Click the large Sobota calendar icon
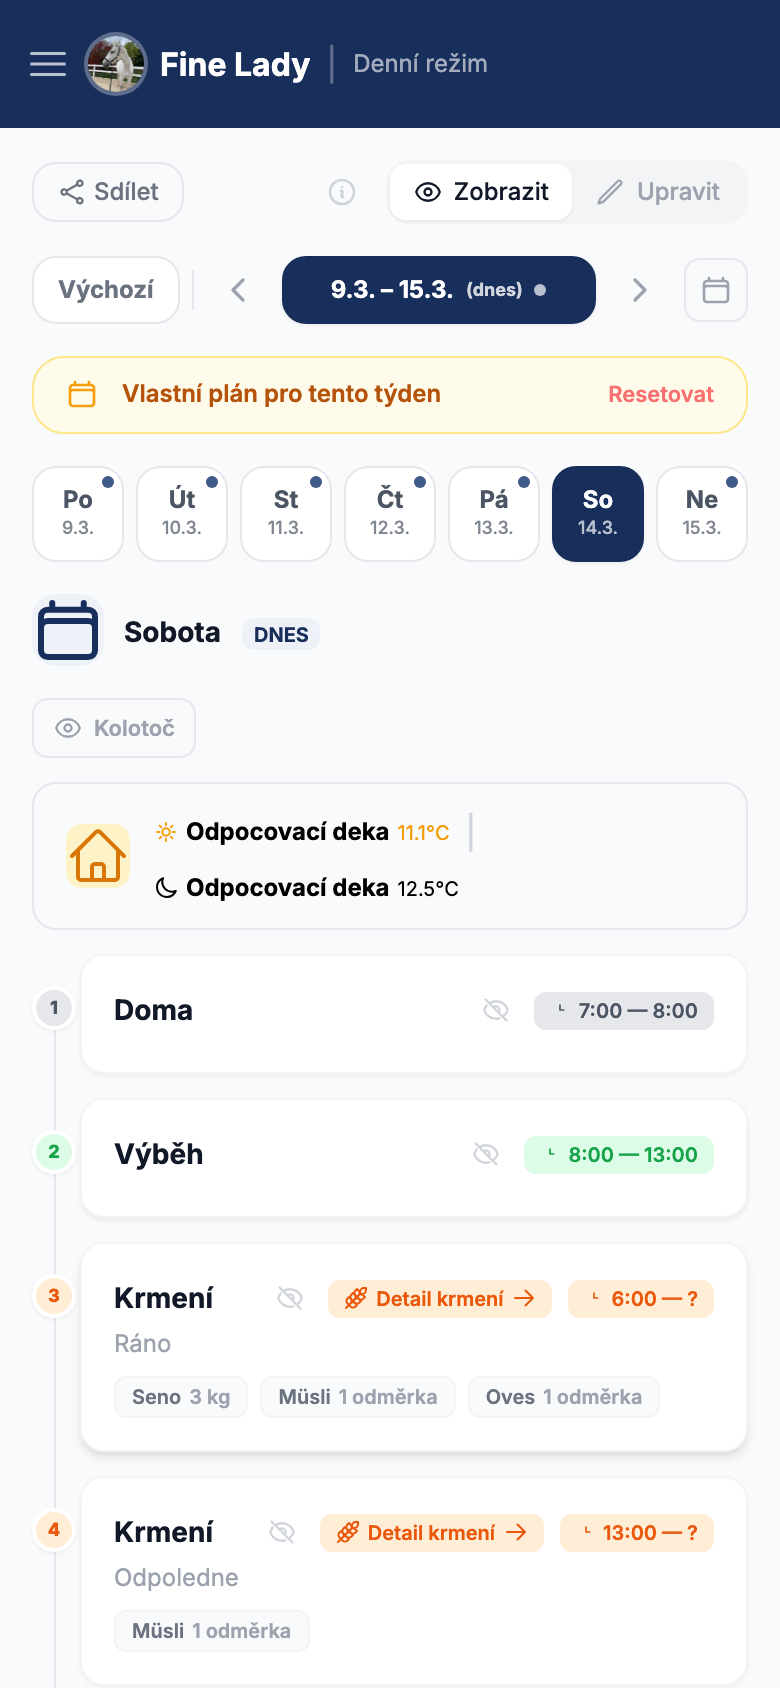 68,631
